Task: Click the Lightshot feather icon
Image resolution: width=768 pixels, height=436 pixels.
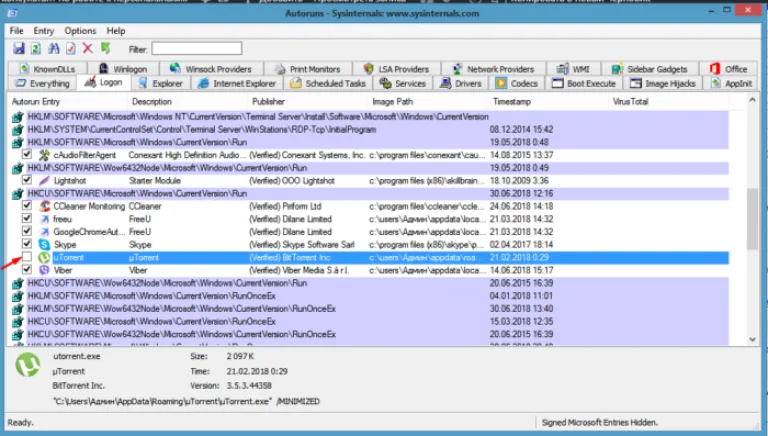Action: 45,181
